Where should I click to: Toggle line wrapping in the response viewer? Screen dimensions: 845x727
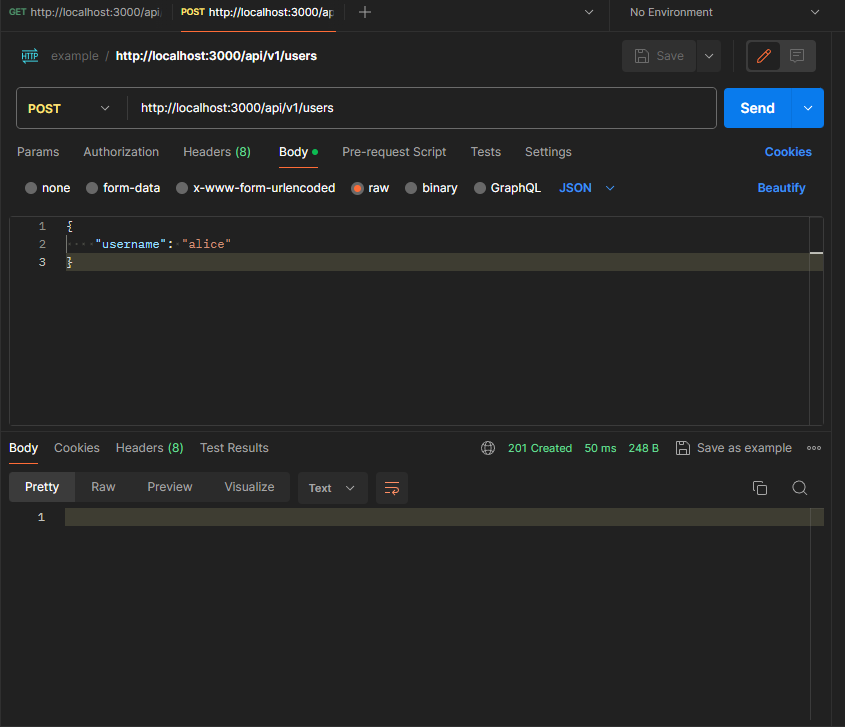pos(391,487)
